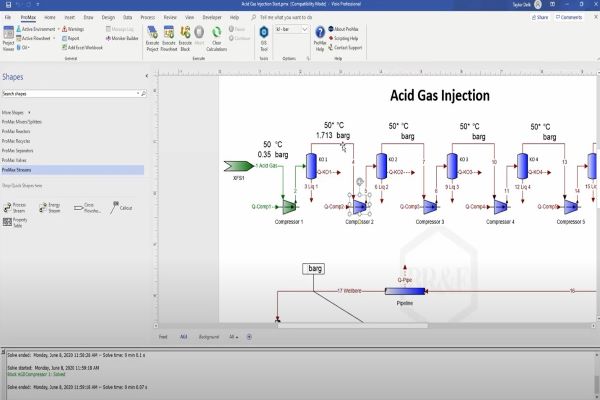
Task: Open the Monitor Builder
Action: coord(122,38)
